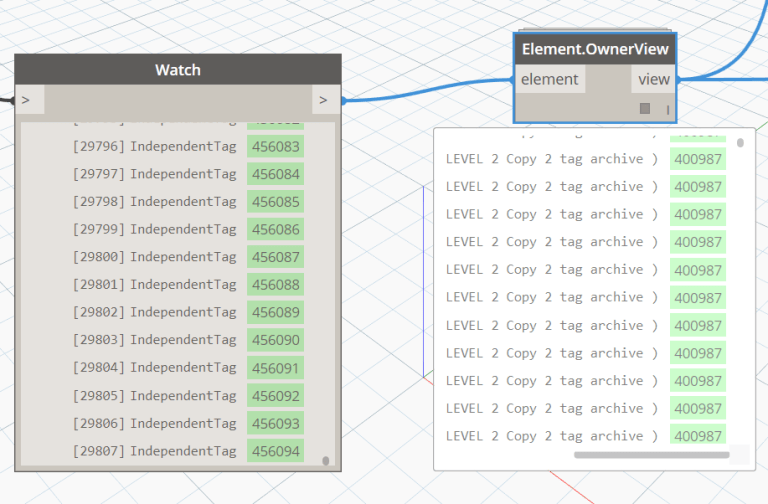Select row [29797] IndependentTag
The image size is (768, 504).
coord(188,174)
